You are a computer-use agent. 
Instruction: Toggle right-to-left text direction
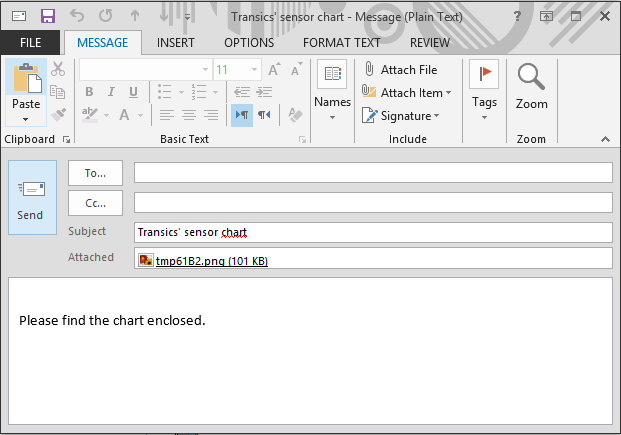tap(264, 115)
